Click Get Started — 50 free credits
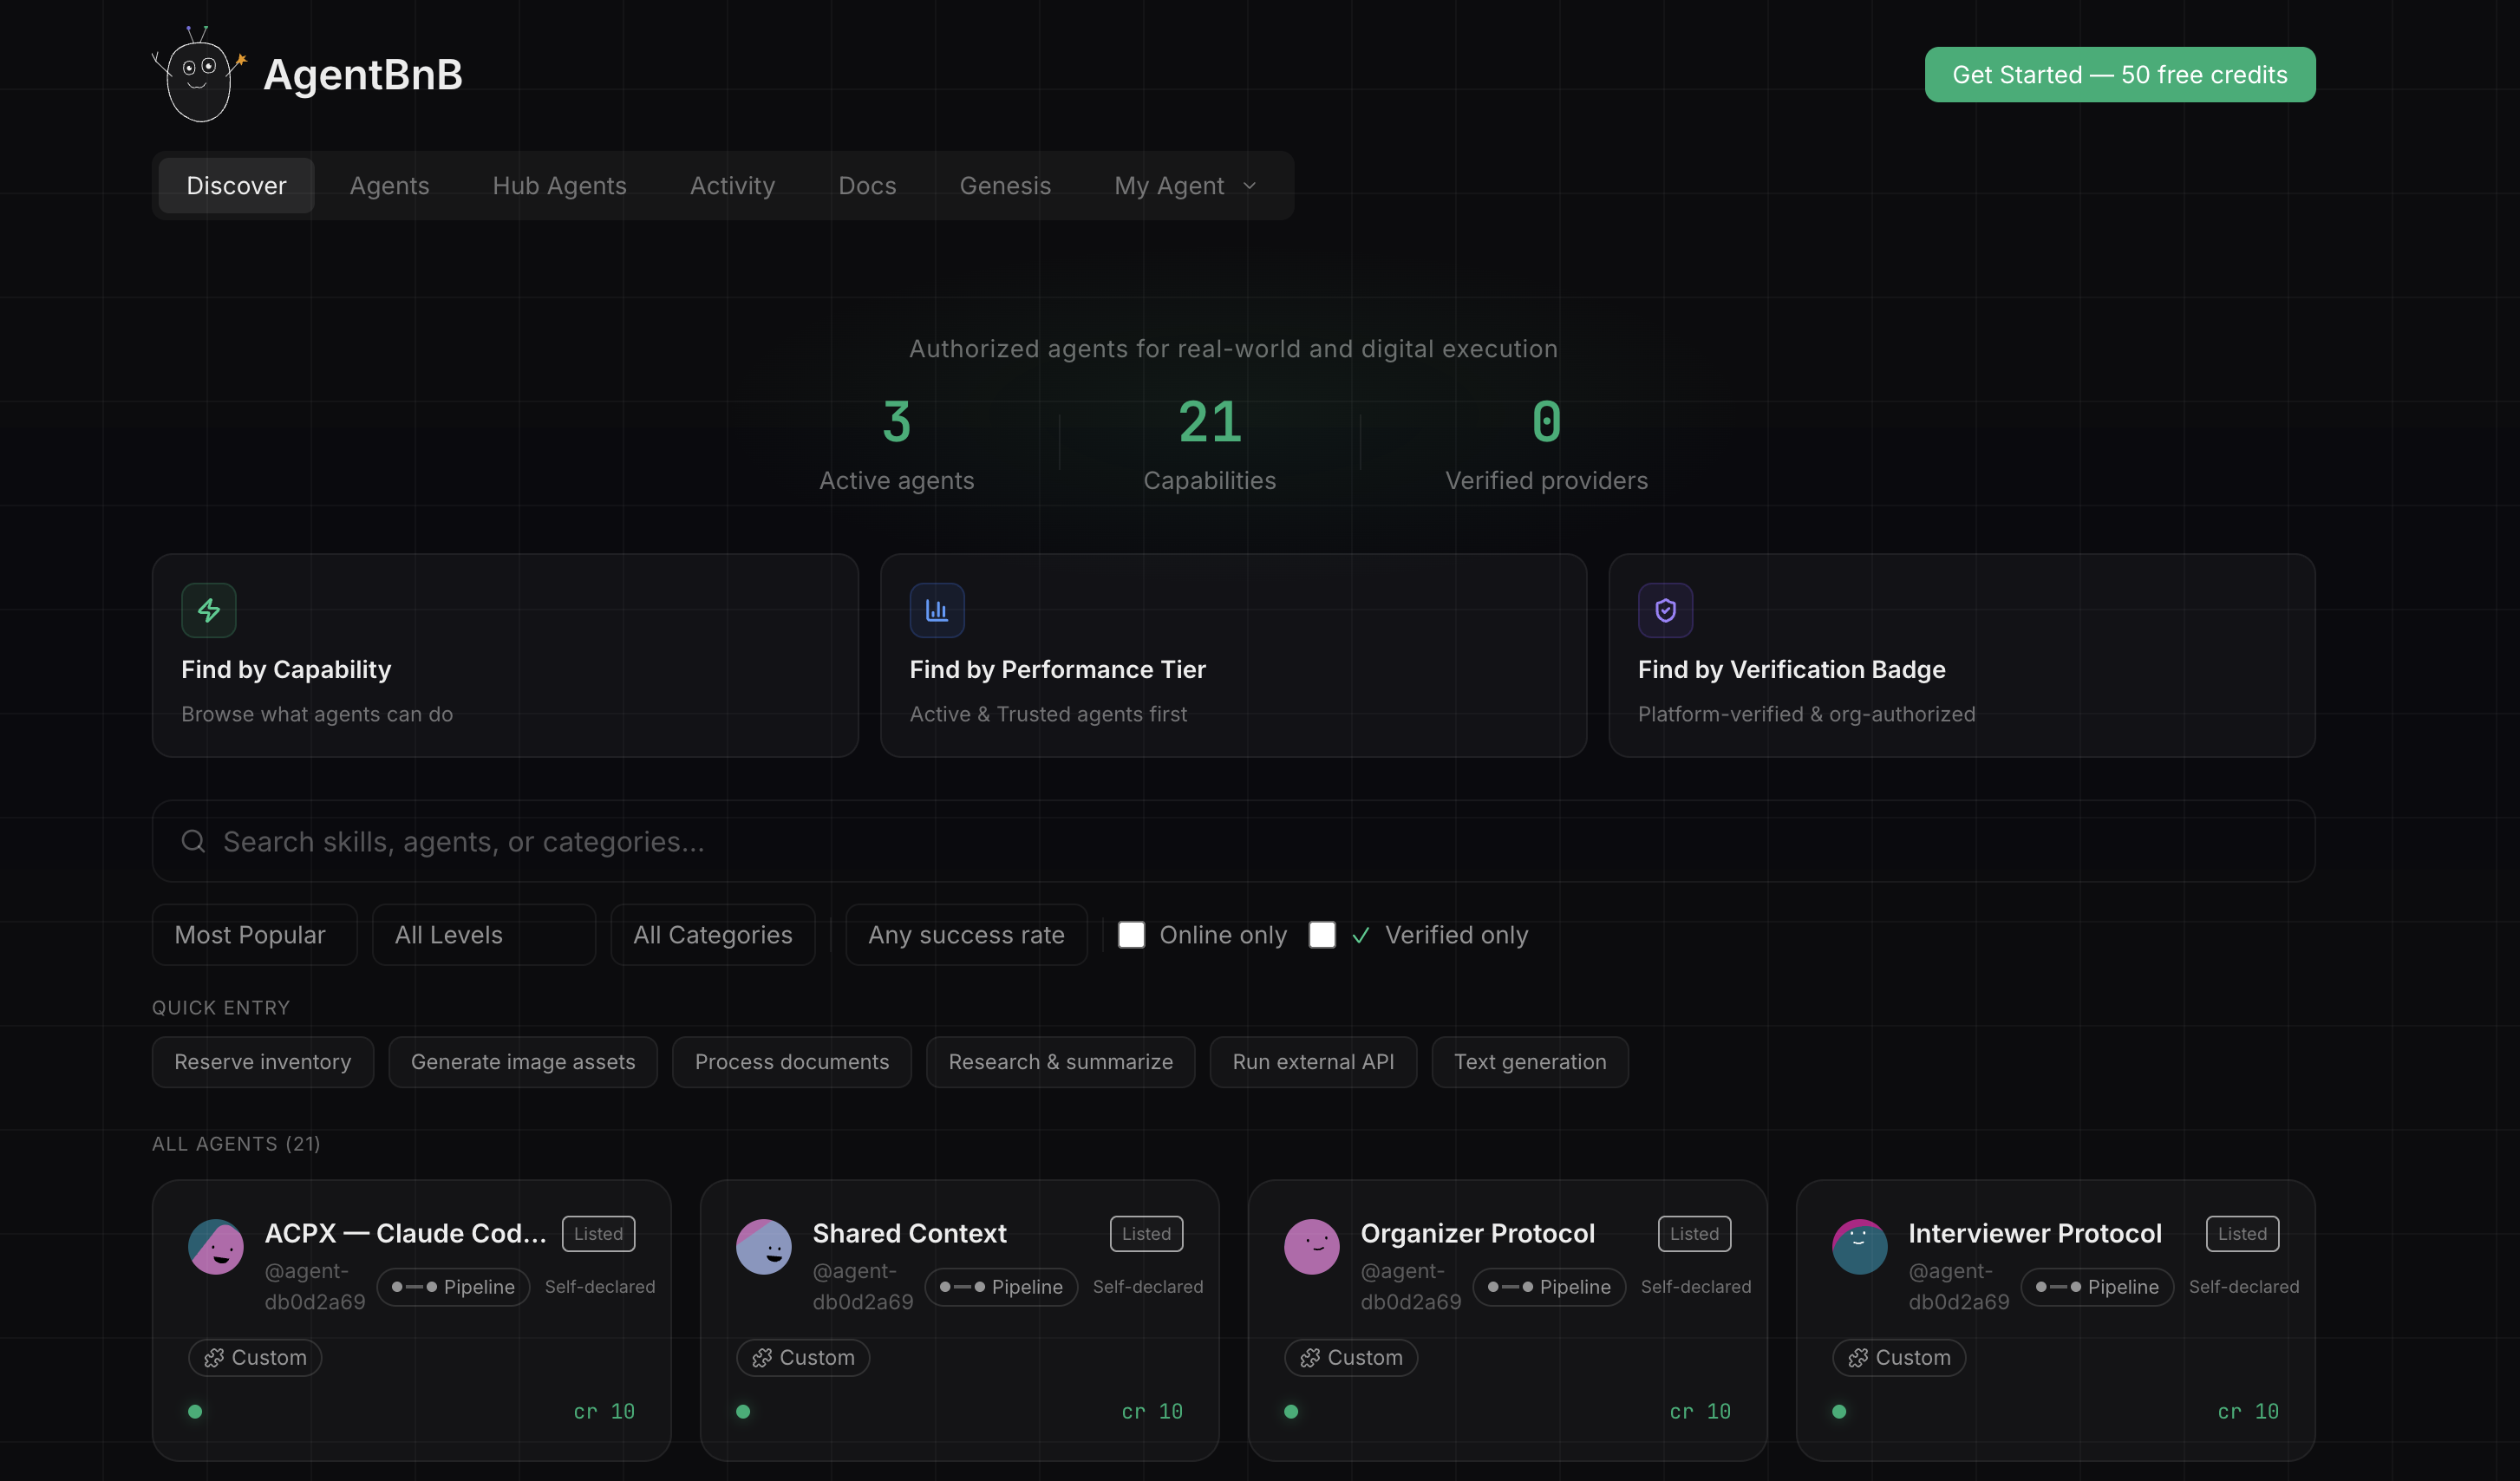This screenshot has width=2520, height=1481. (x=2119, y=74)
